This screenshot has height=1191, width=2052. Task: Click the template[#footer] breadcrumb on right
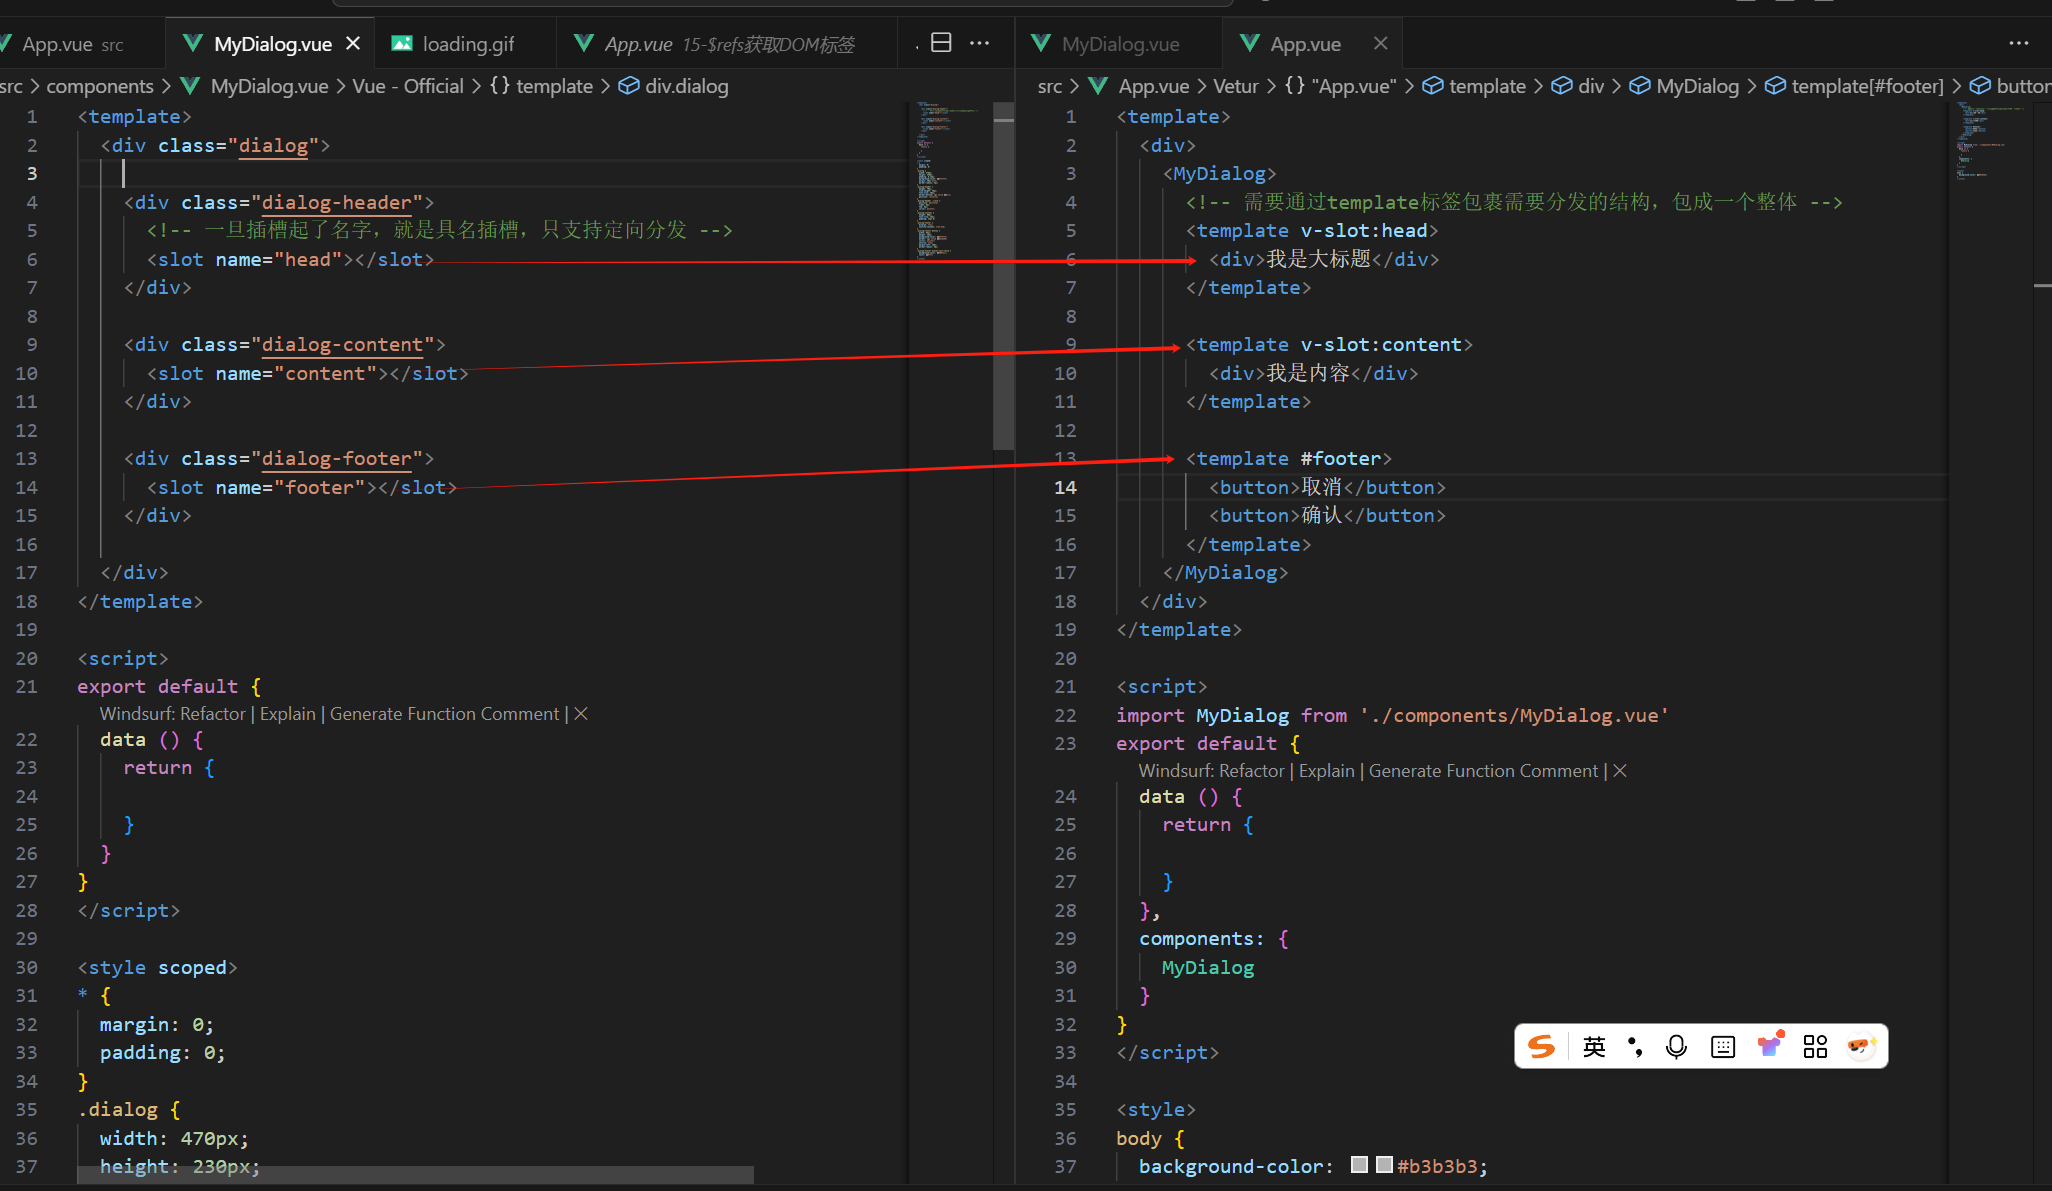coord(1867,86)
